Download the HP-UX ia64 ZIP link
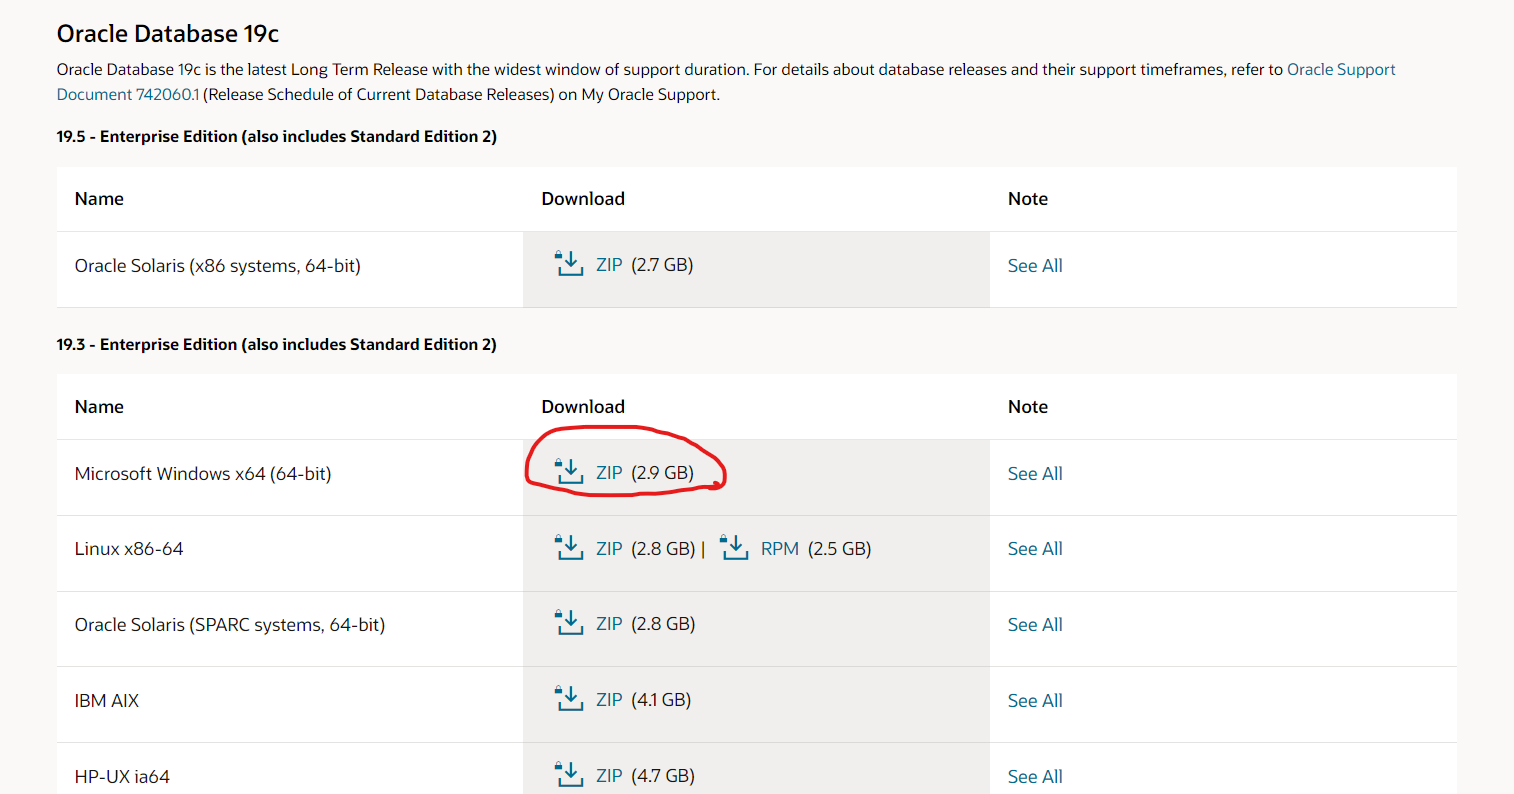Screen dimensions: 1514x794 click(x=609, y=776)
